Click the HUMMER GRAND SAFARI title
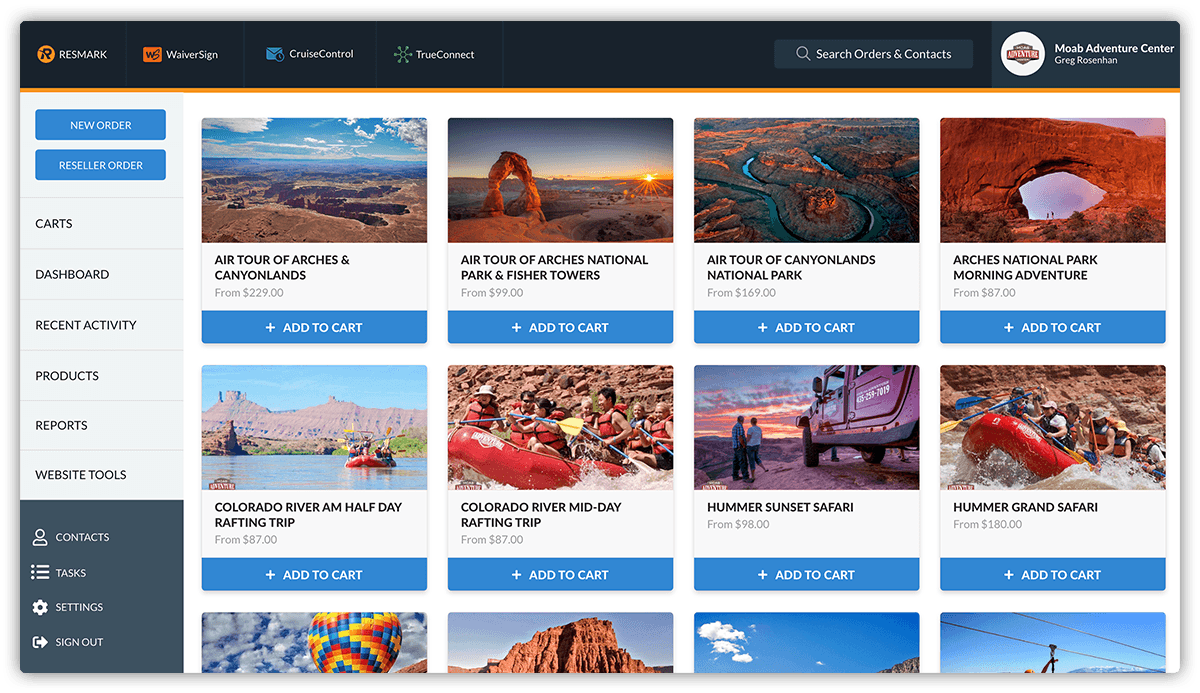The width and height of the screenshot is (1200, 693). (1025, 507)
